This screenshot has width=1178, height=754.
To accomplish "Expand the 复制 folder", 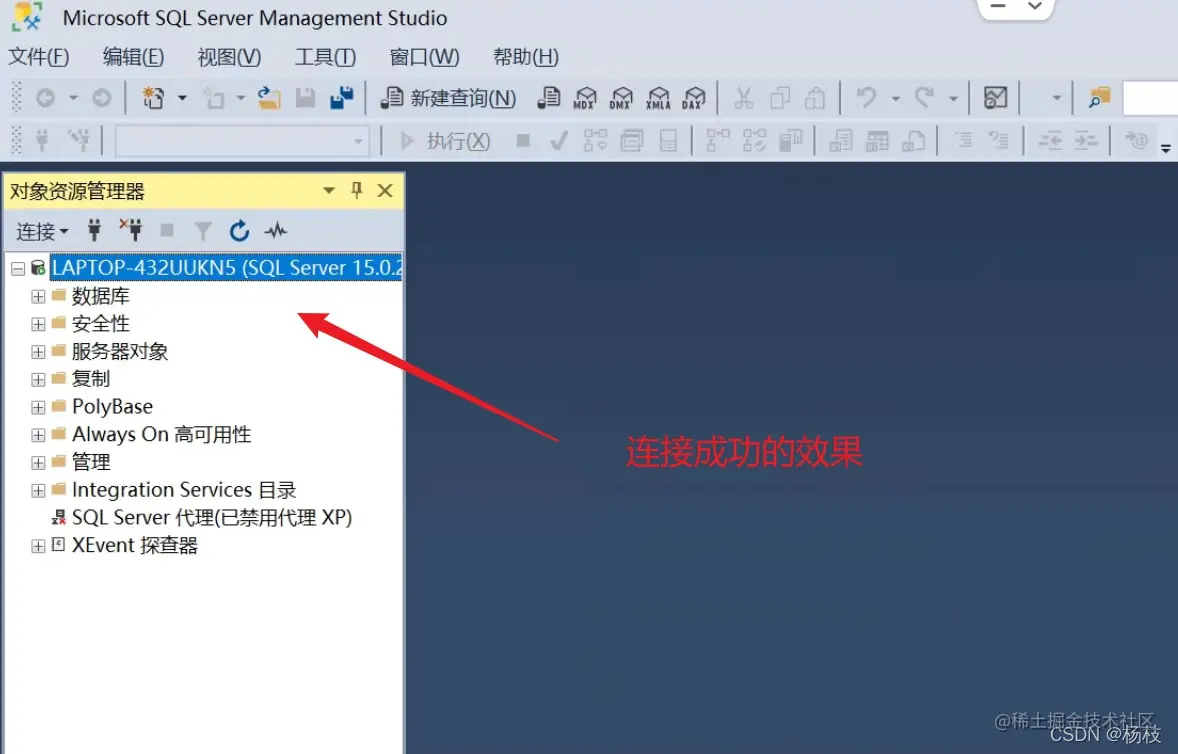I will [38, 379].
